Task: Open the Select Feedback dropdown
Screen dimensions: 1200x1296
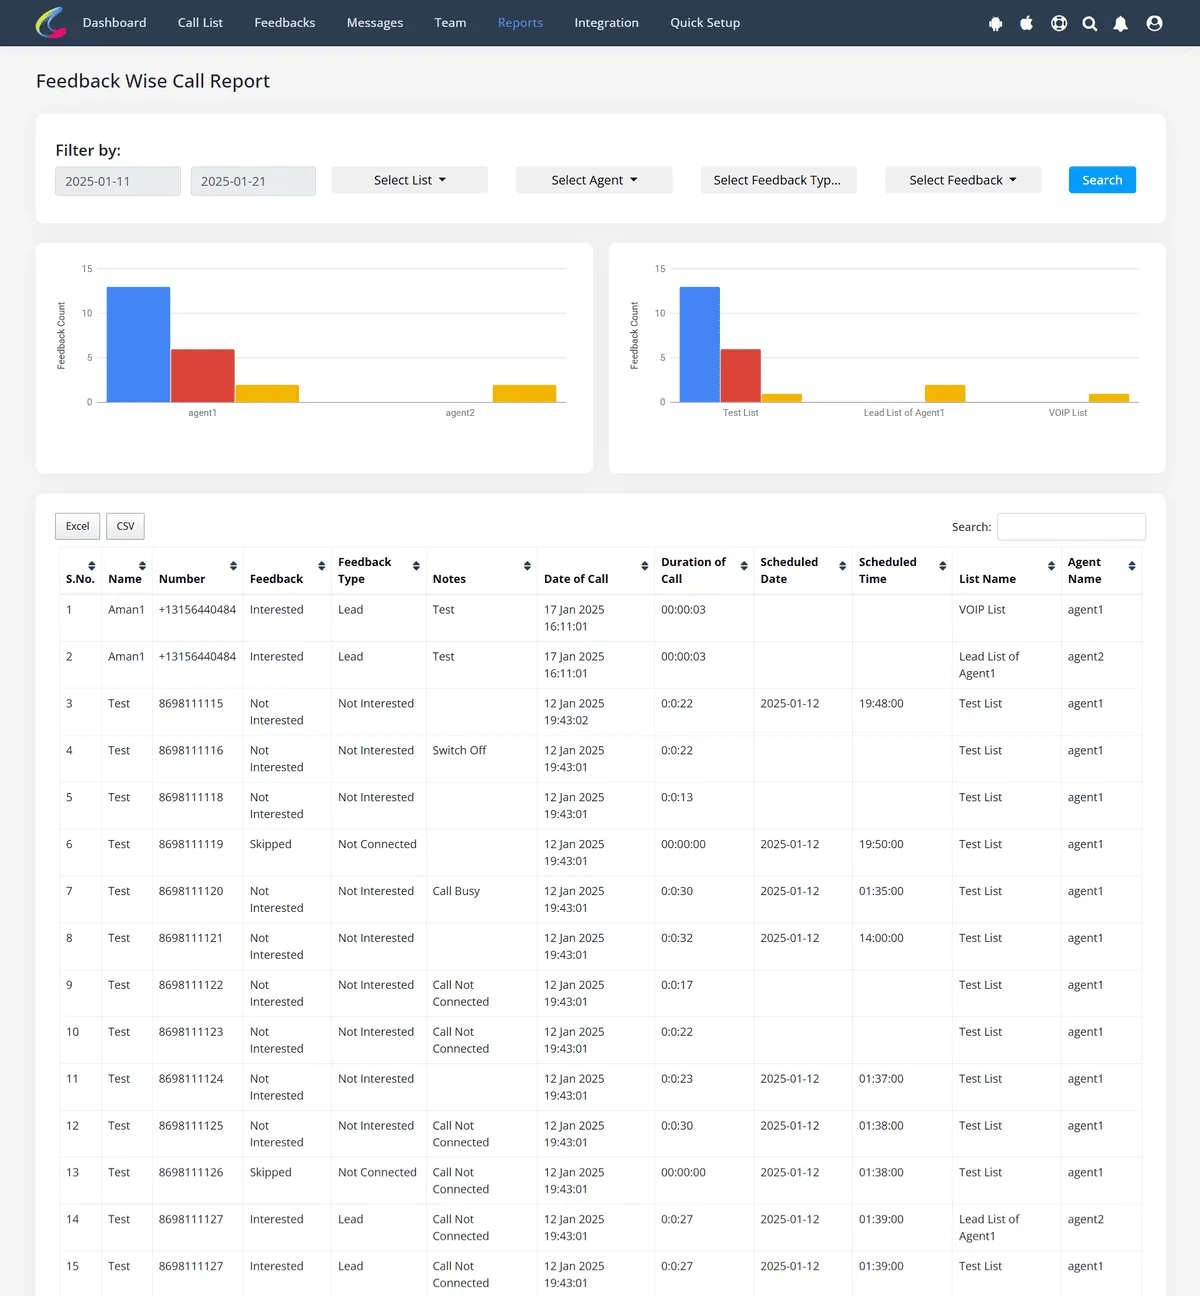Action: [x=963, y=180]
